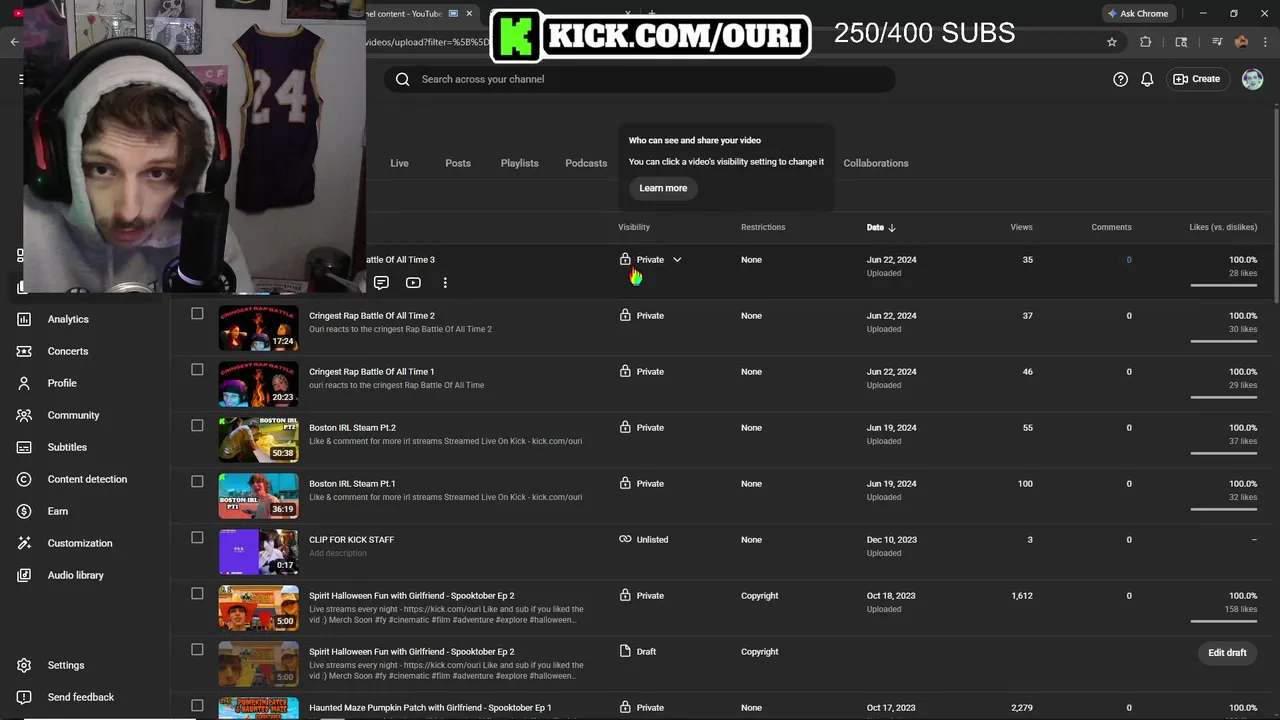This screenshot has height=720, width=1280.
Task: Change visibility of Boston IRL Steam Pt.2
Action: (641, 428)
